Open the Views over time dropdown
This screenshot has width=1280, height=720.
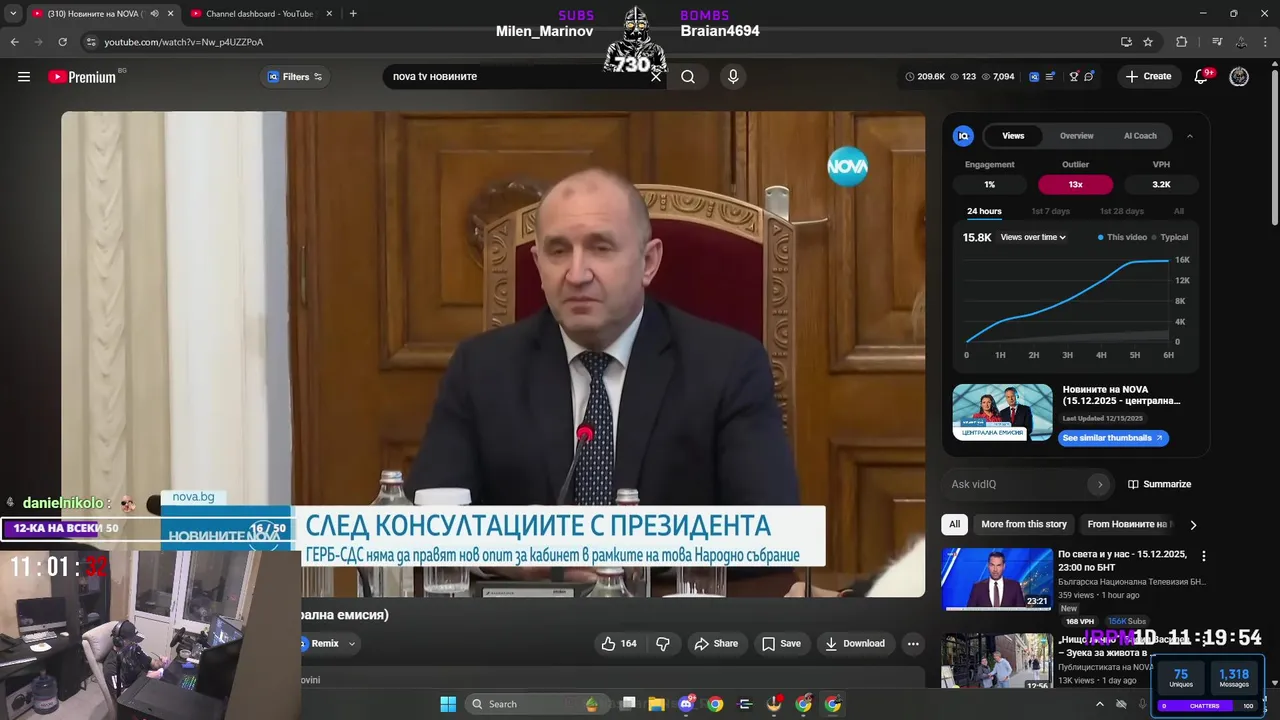1033,238
